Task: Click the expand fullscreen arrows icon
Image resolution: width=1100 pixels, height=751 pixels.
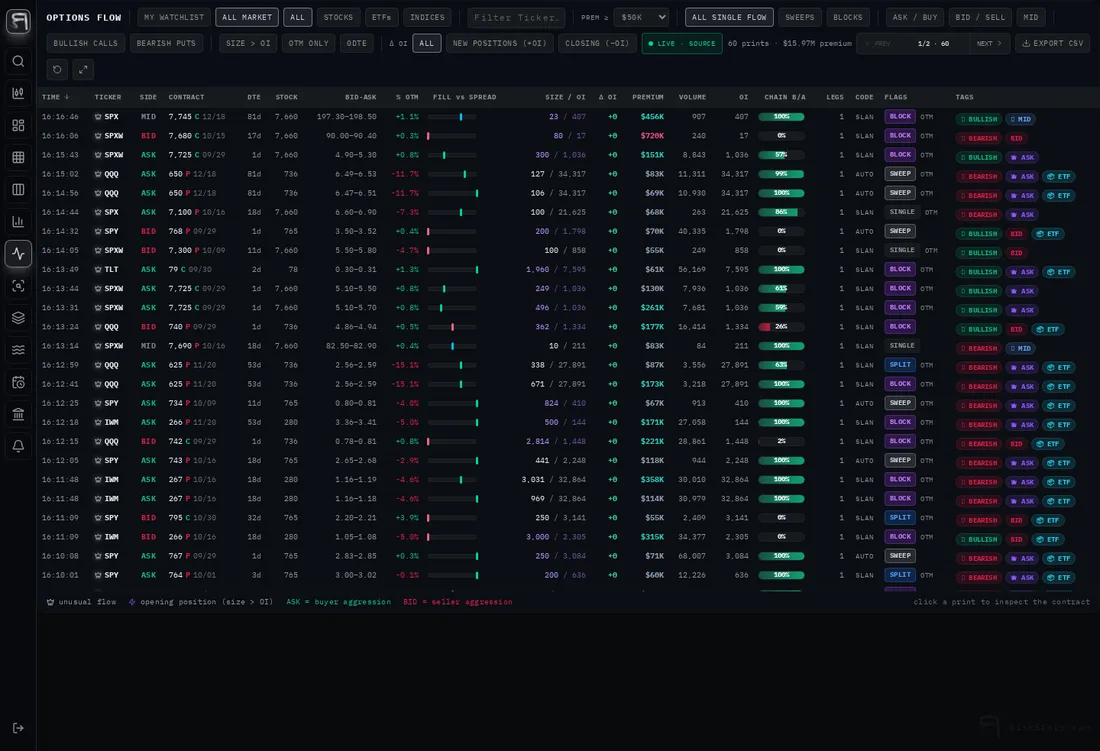Action: pyautogui.click(x=83, y=69)
